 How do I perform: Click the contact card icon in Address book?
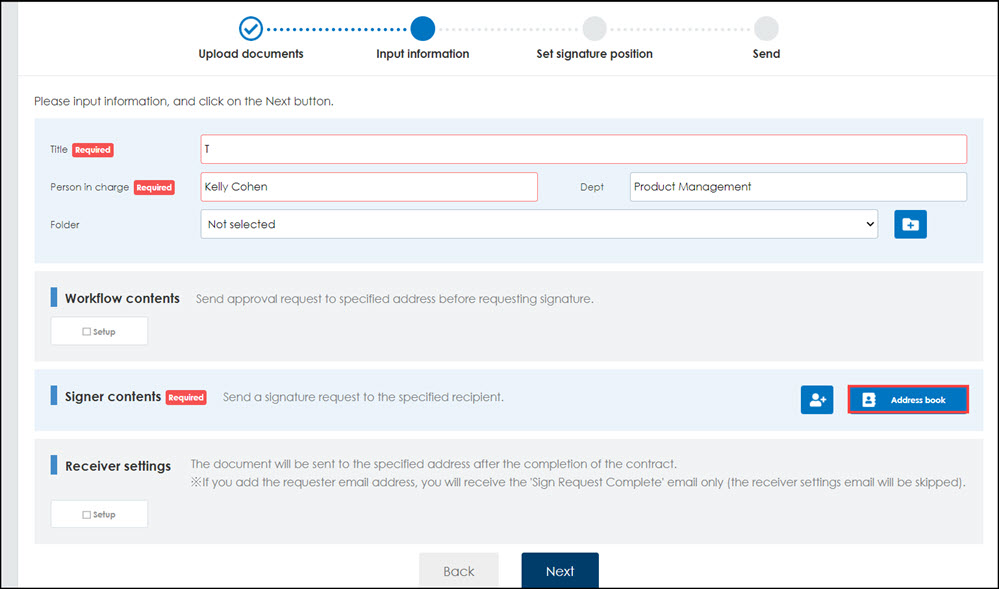(x=869, y=400)
